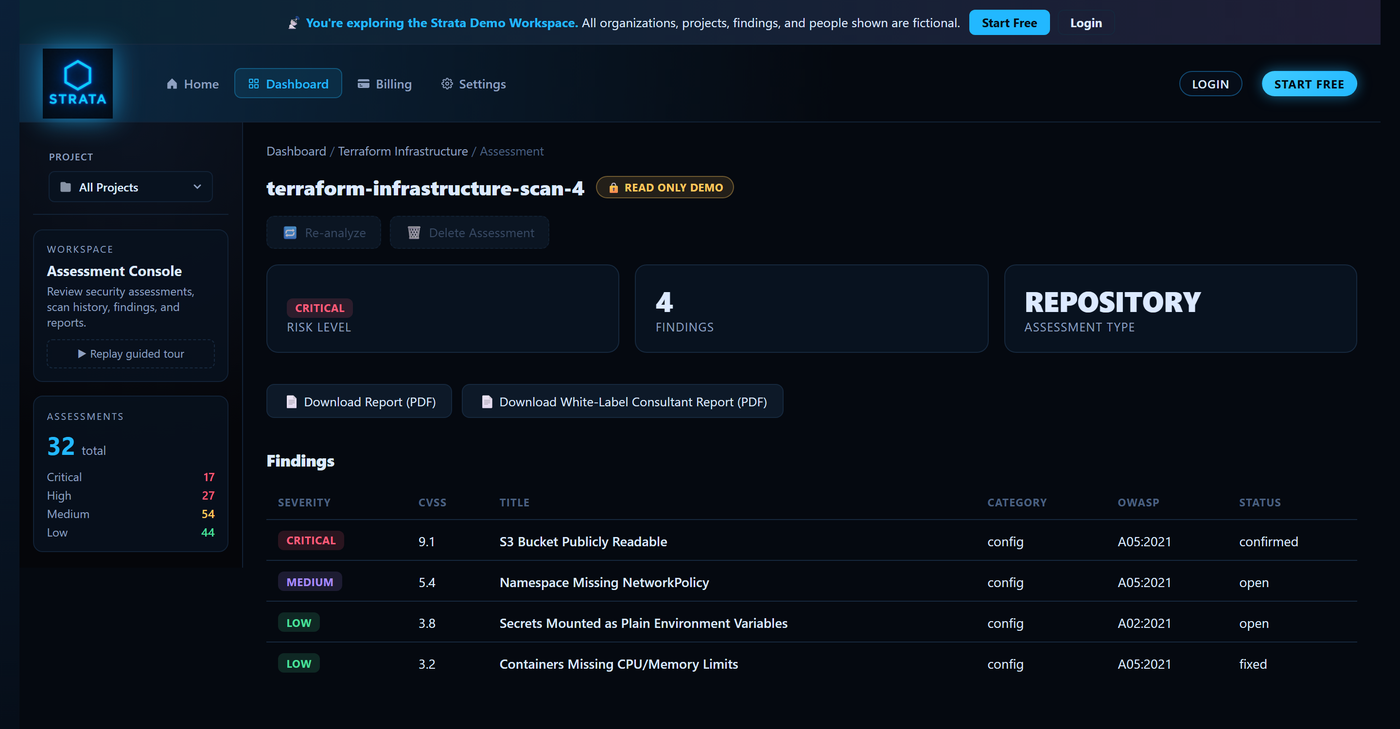Click the Dashboard breadcrumb link

tap(296, 151)
